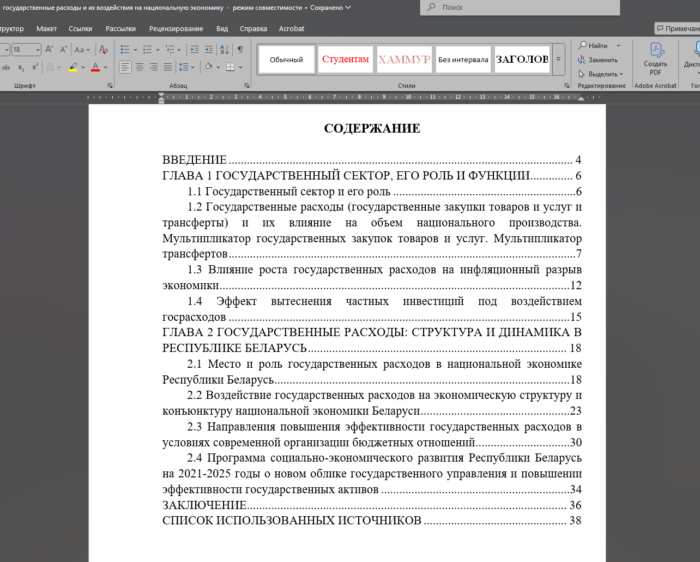Expand the styles gallery
This screenshot has width=700, height=562.
[x=558, y=59]
